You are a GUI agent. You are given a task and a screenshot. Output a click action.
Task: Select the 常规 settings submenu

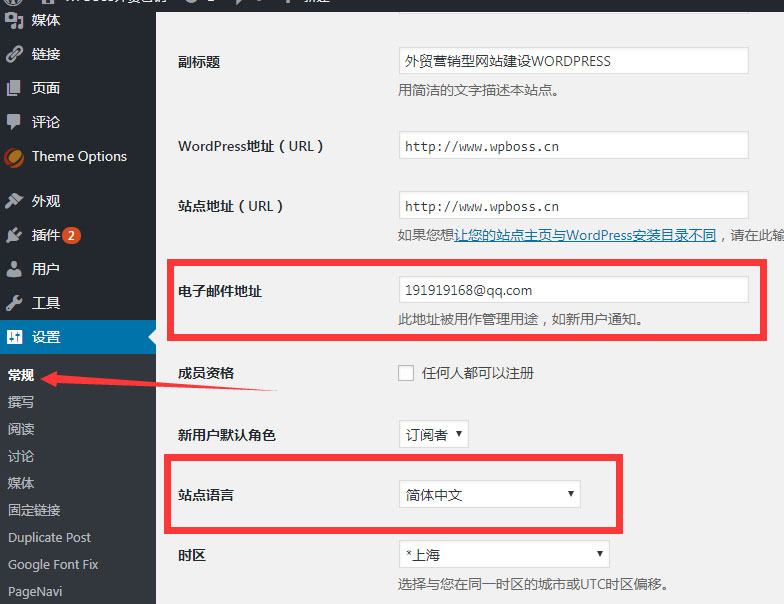pyautogui.click(x=21, y=375)
